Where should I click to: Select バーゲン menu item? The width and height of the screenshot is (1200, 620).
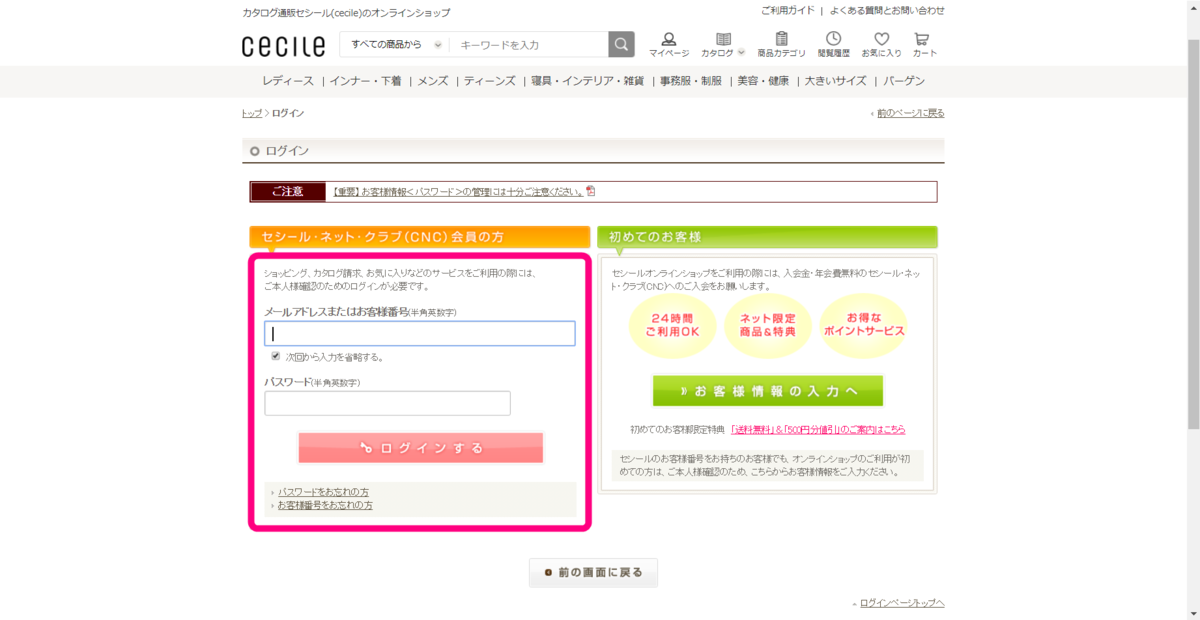pos(903,81)
